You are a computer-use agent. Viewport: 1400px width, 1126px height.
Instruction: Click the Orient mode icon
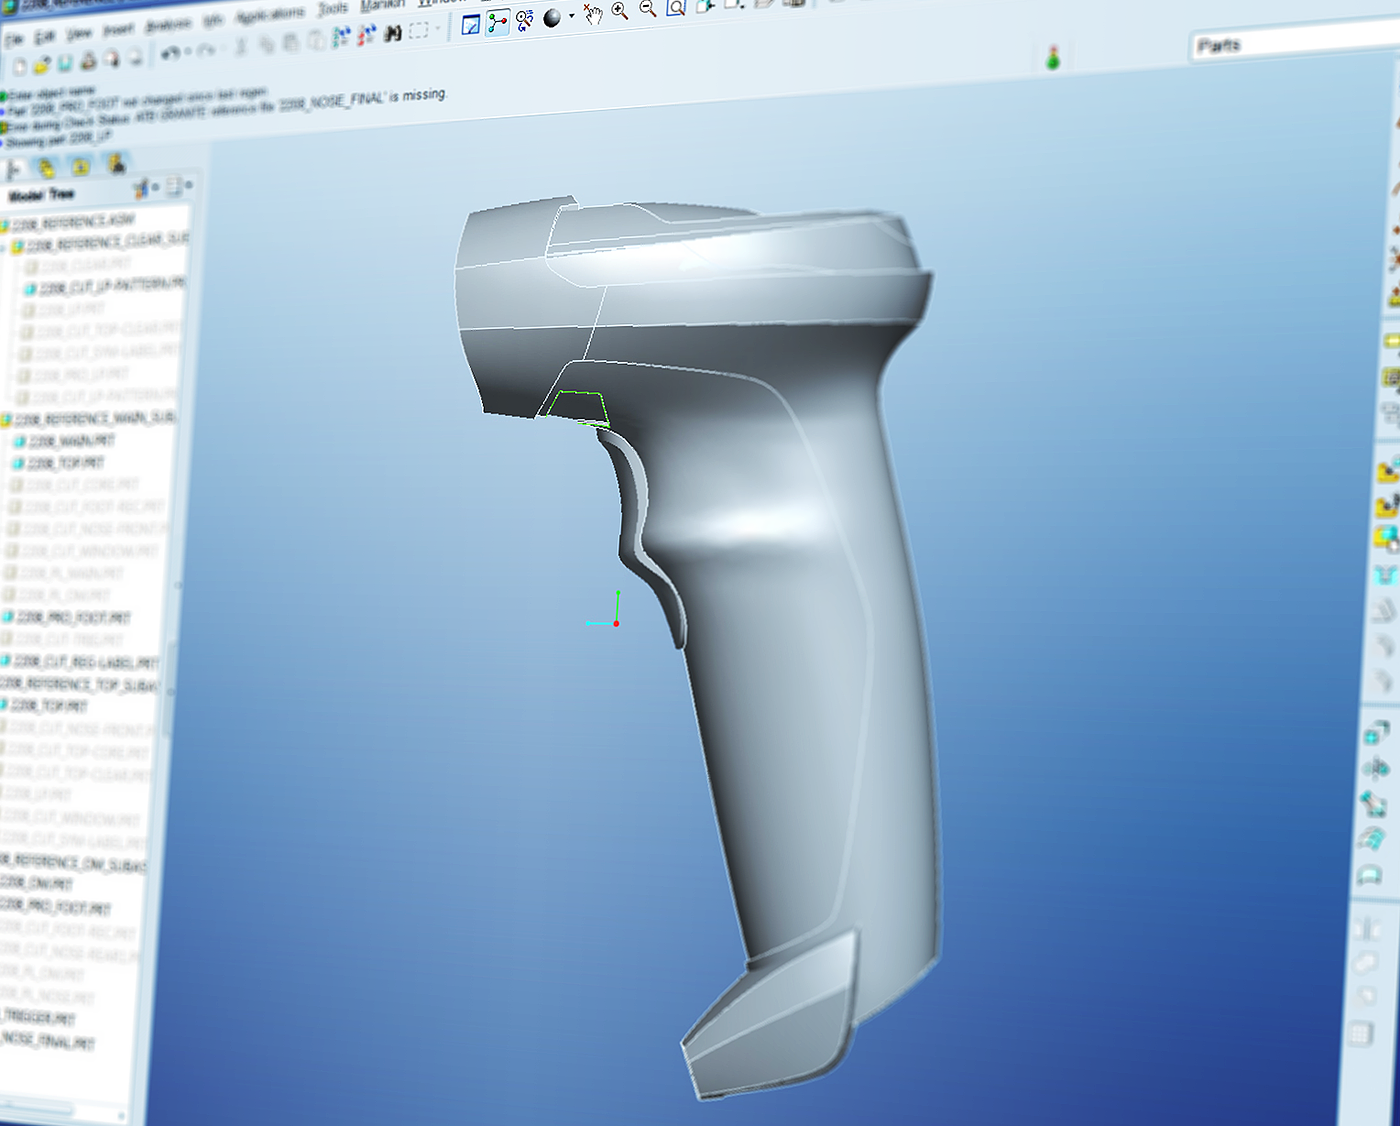pyautogui.click(x=524, y=21)
